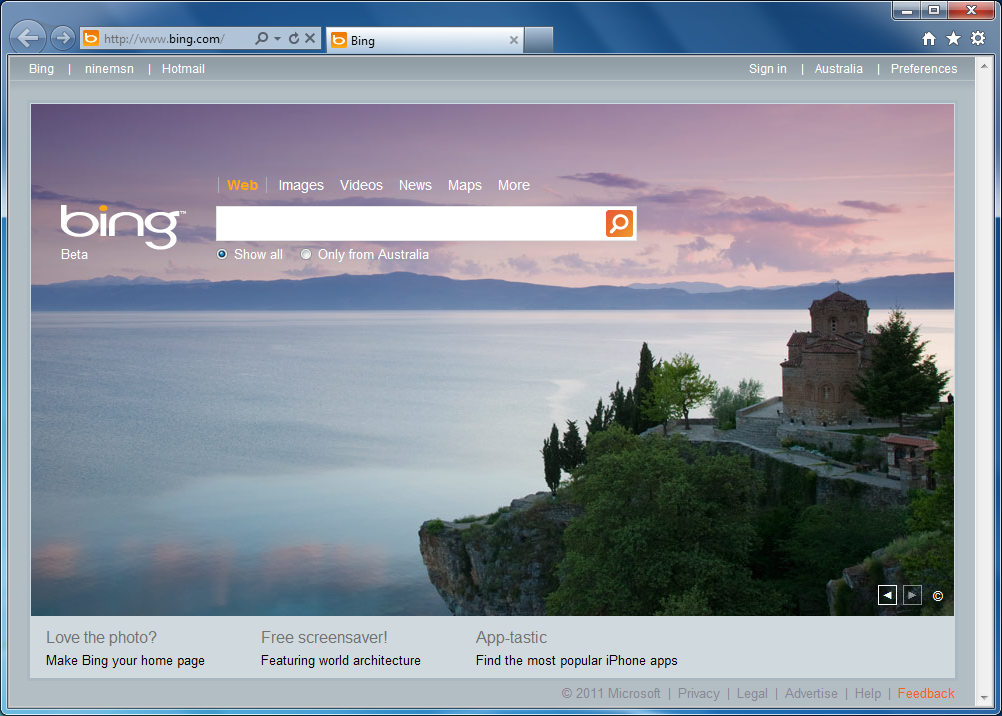Switch to the Web search tab
Viewport: 1002px width, 716px height.
point(242,185)
